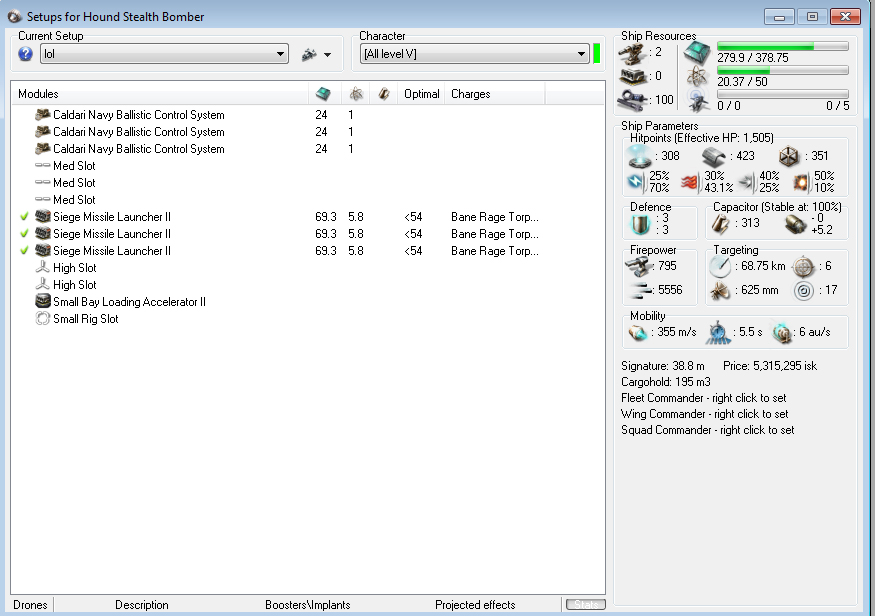Click the EM resistance icon
Screen dimensions: 875x616
[x=636, y=182]
